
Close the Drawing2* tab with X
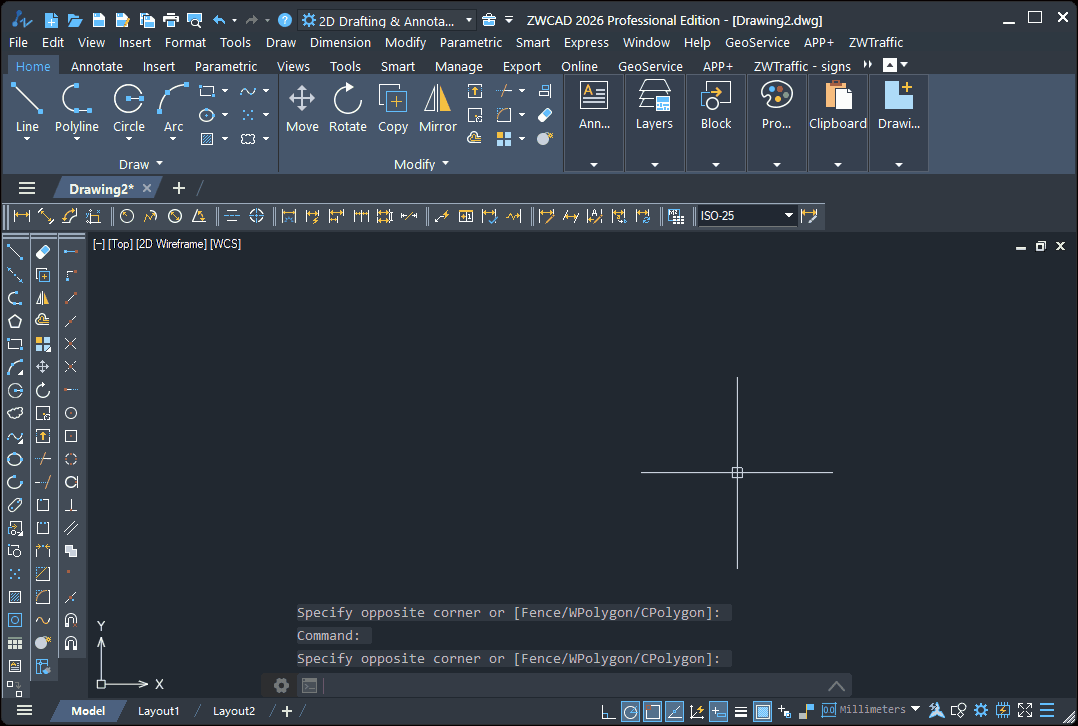click(146, 188)
